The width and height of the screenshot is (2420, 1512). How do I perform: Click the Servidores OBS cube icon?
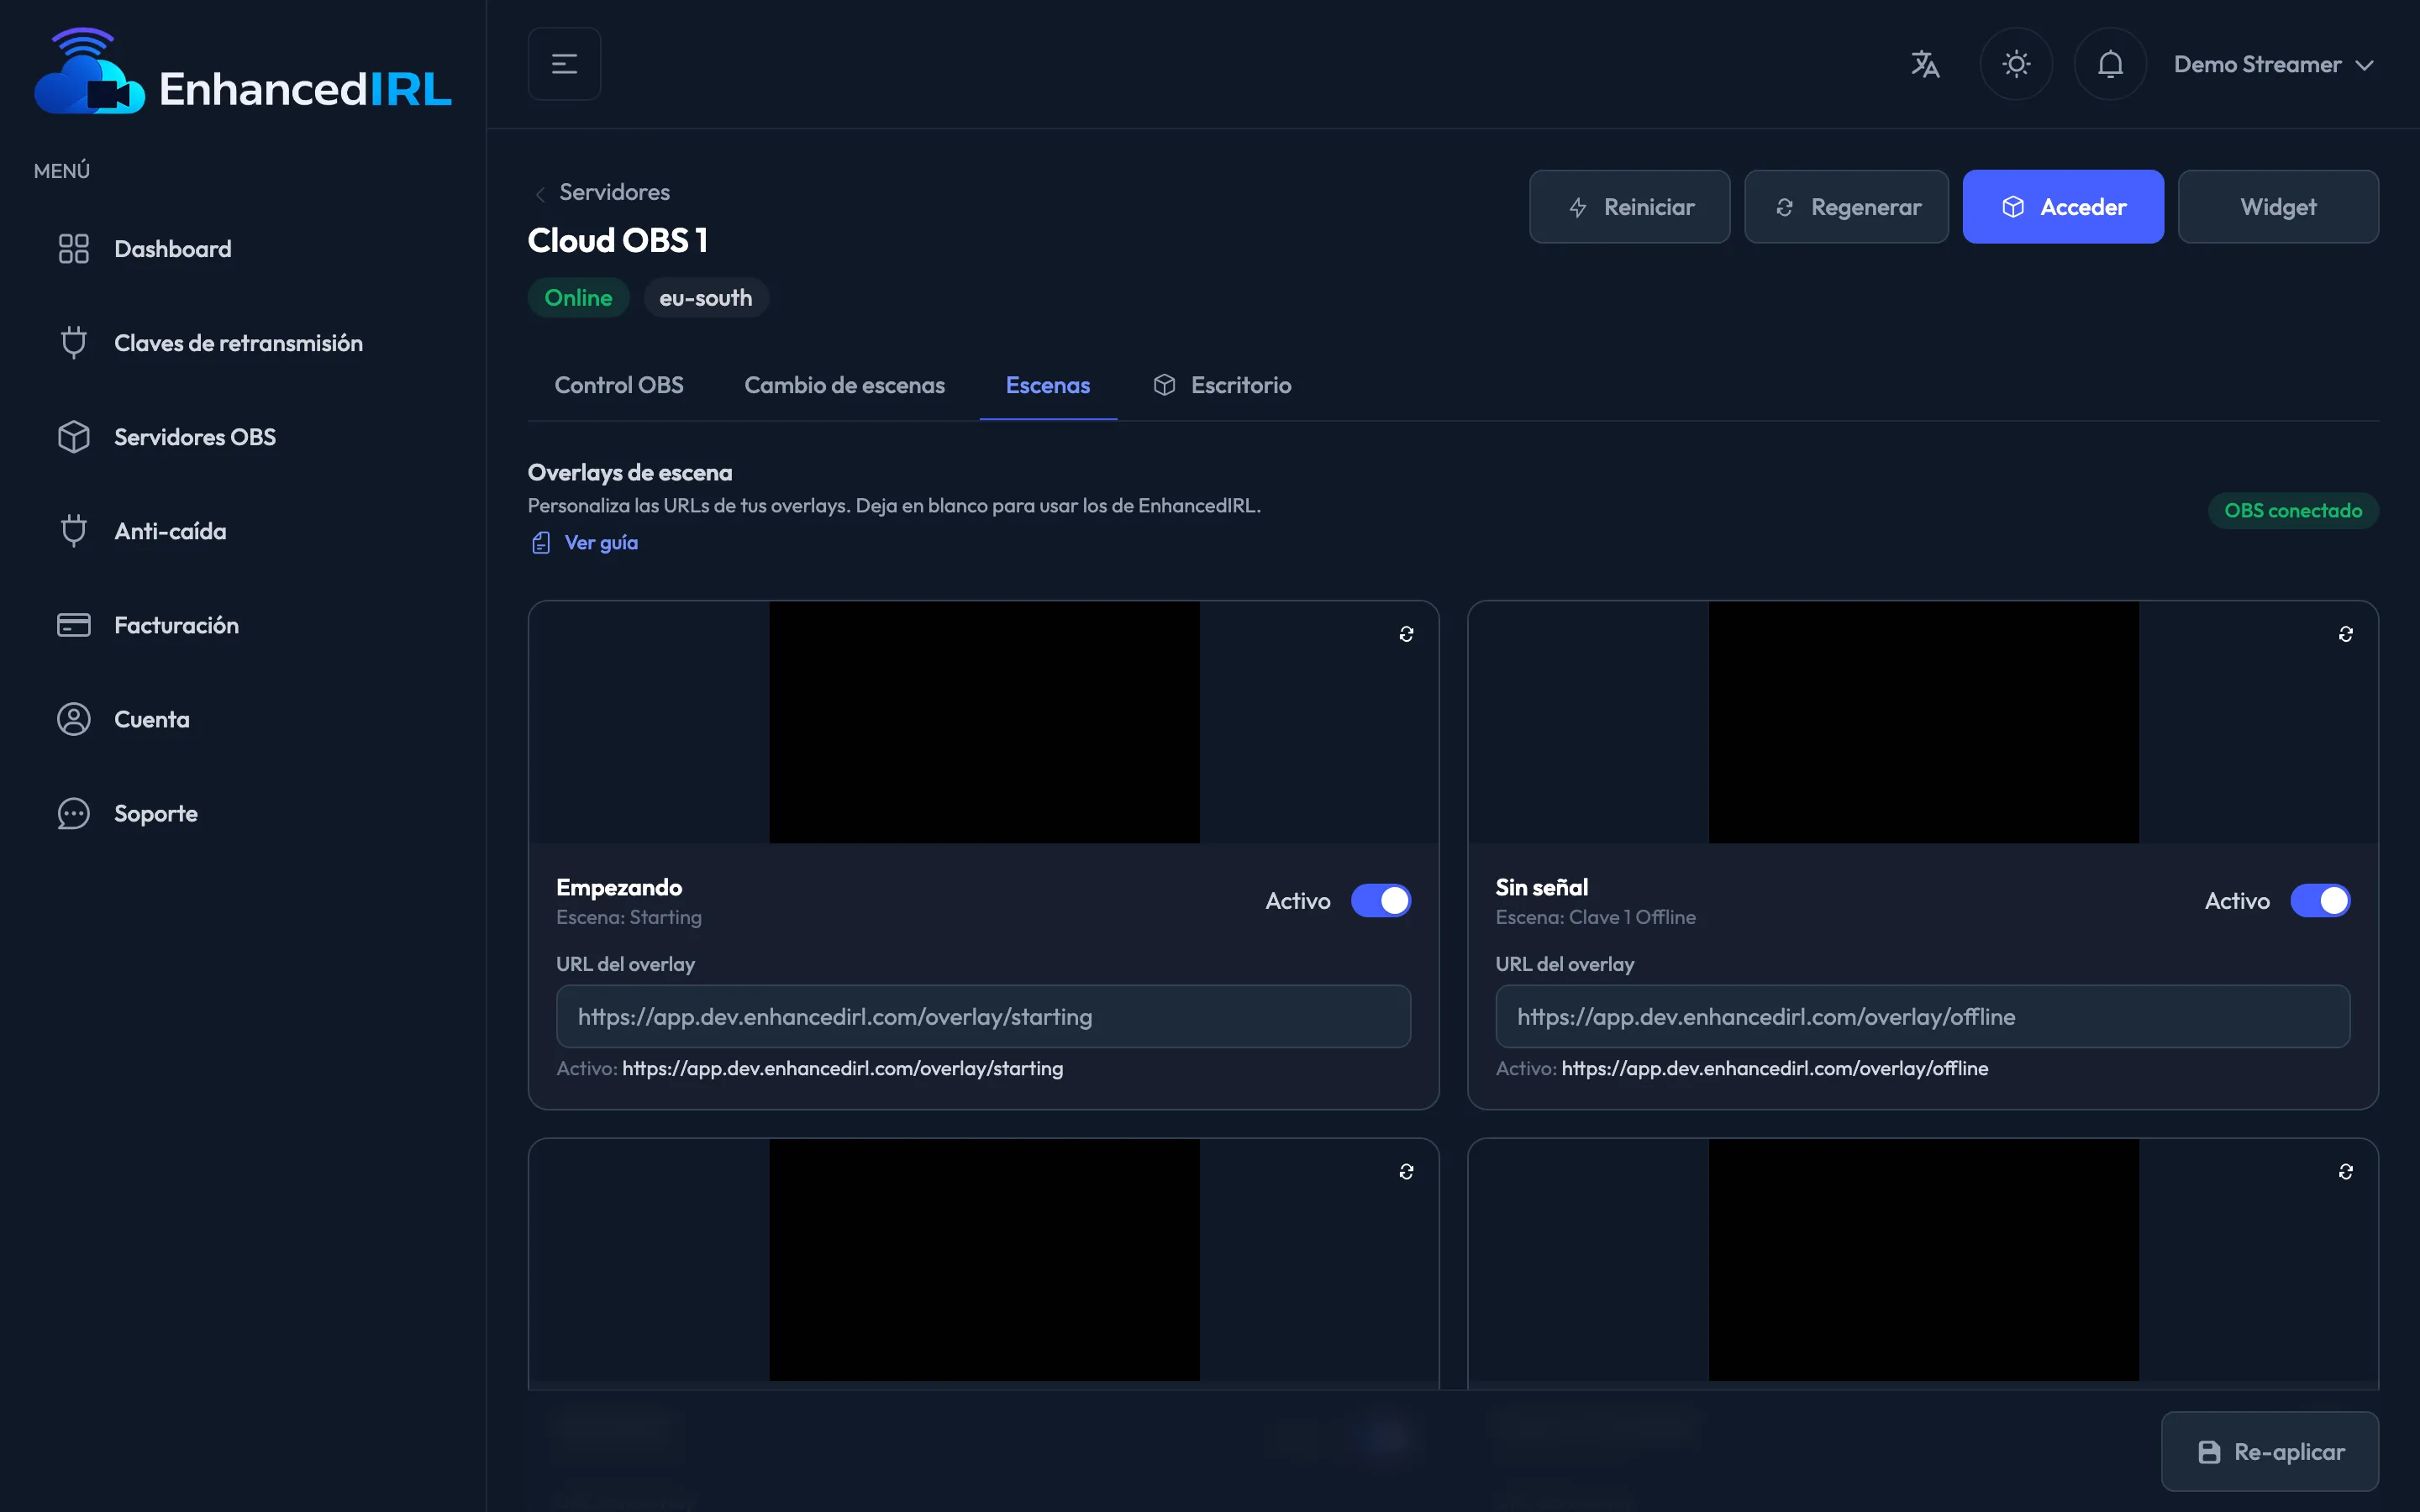(74, 437)
